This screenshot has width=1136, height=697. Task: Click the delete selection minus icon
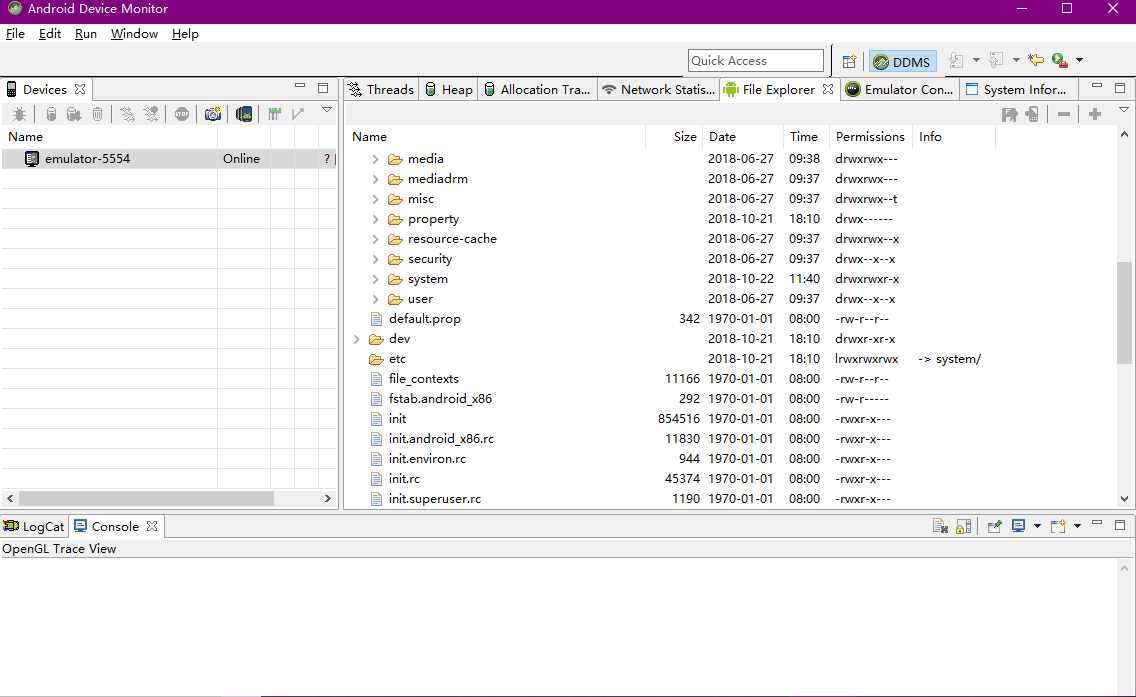[1064, 114]
